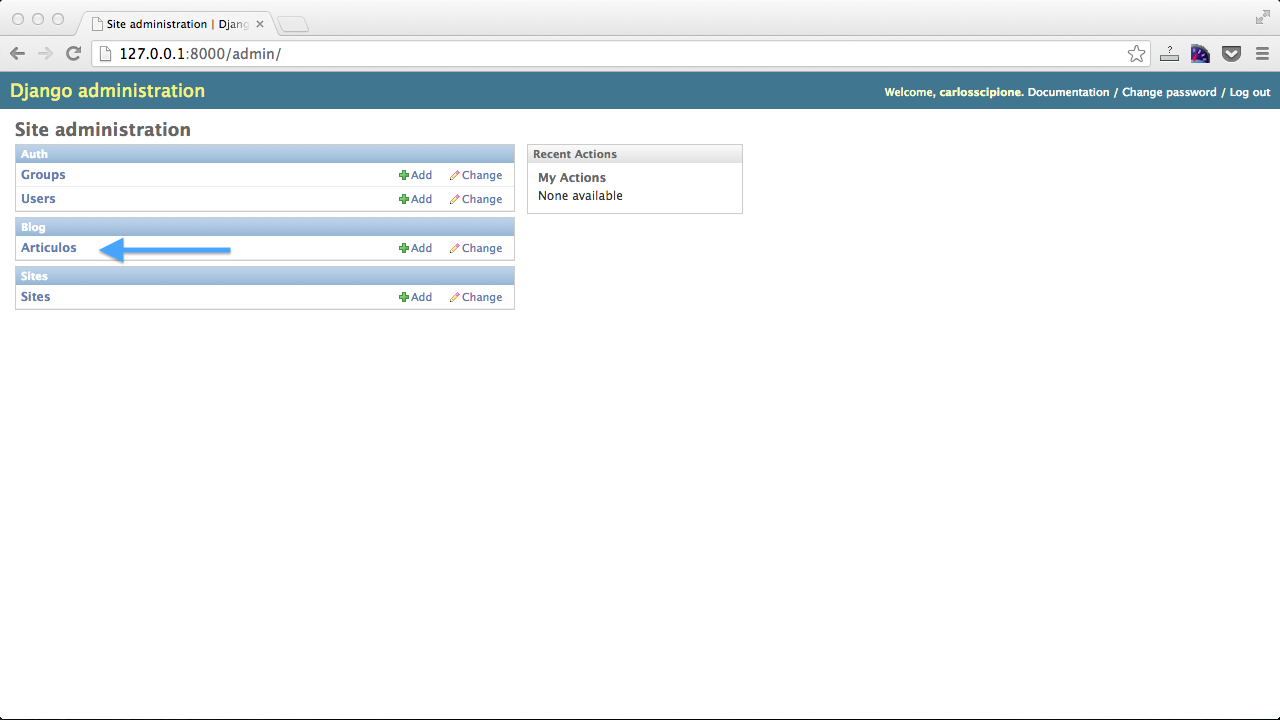Screen dimensions: 1280x720
Task: Open the Documentation link
Action: point(1068,92)
